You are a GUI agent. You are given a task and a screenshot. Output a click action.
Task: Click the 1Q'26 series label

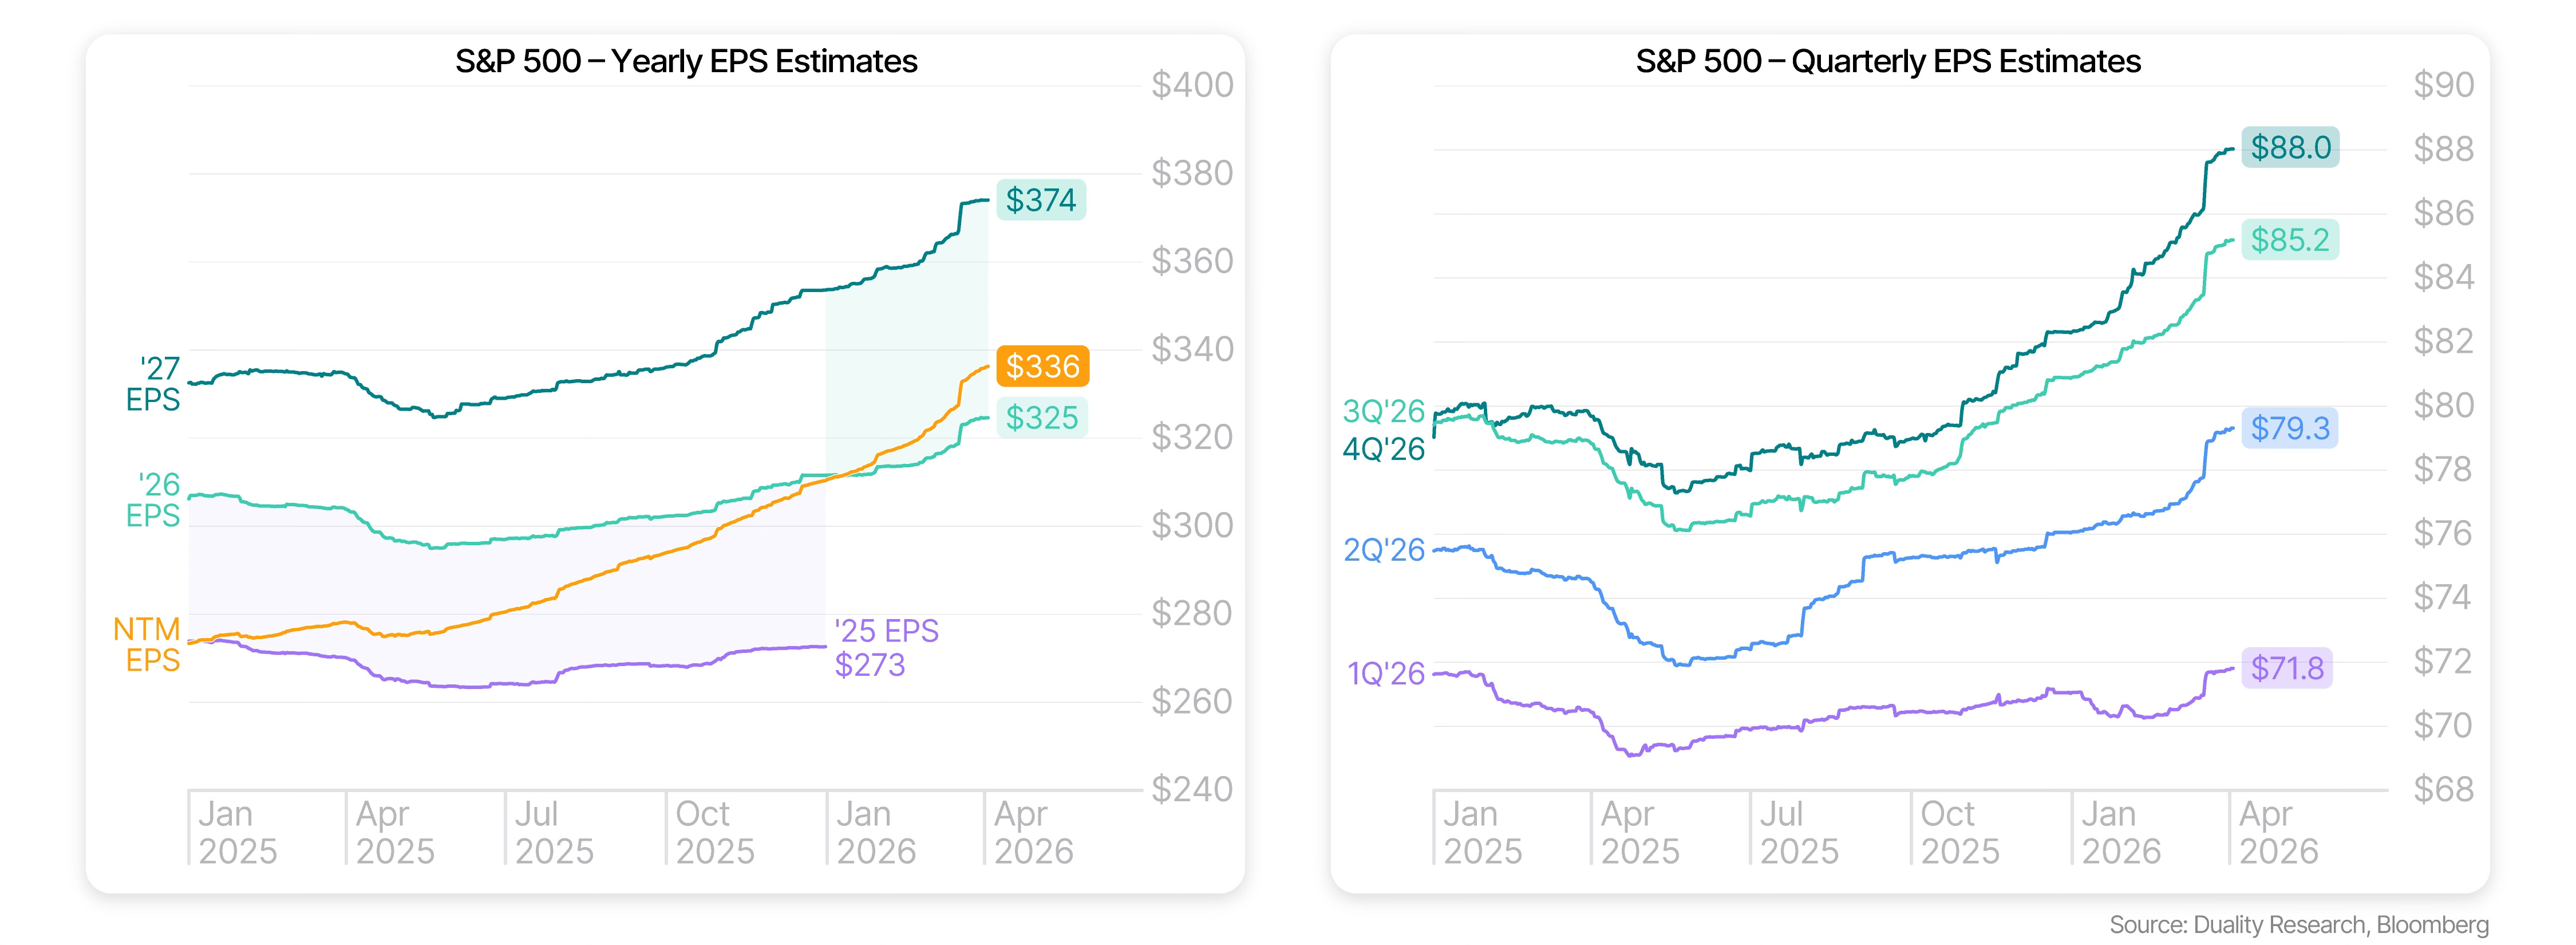[x=1385, y=674]
